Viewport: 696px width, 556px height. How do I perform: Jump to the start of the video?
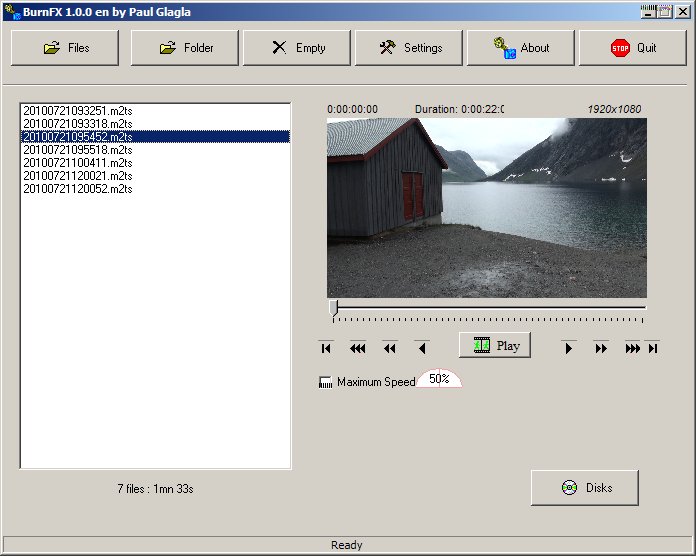coord(326,348)
